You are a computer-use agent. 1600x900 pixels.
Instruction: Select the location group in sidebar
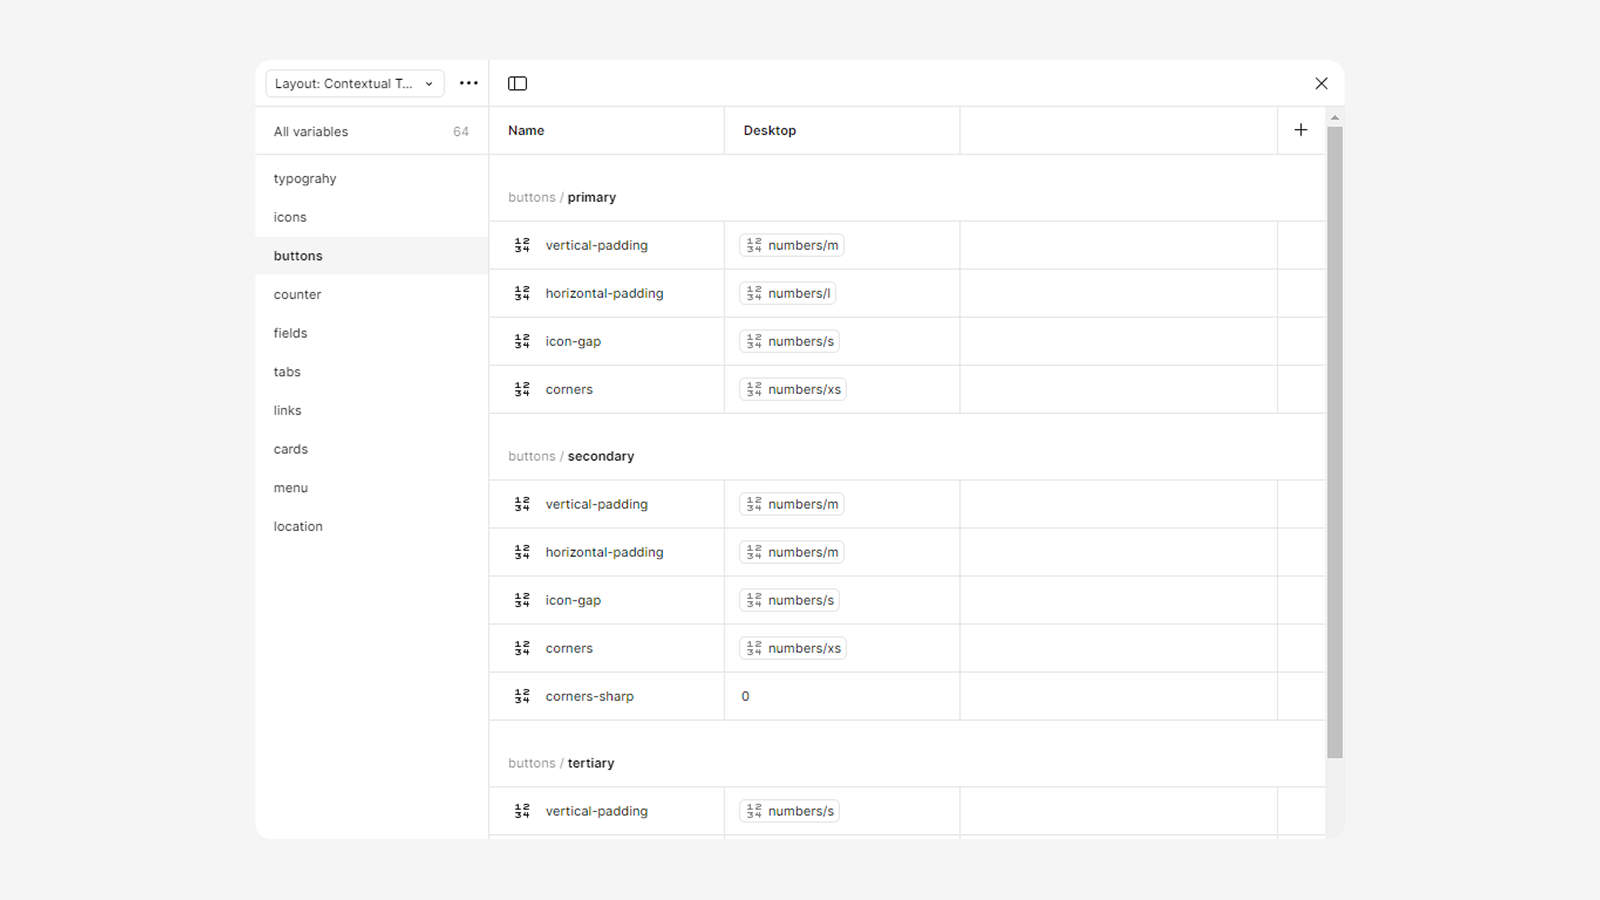pyautogui.click(x=298, y=527)
